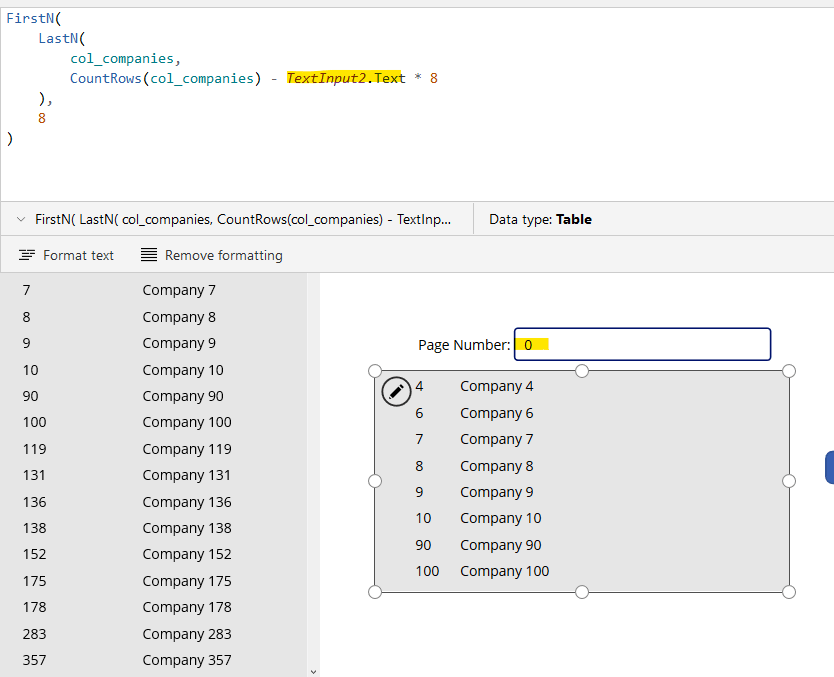Click the Data type: Table label

pos(540,219)
